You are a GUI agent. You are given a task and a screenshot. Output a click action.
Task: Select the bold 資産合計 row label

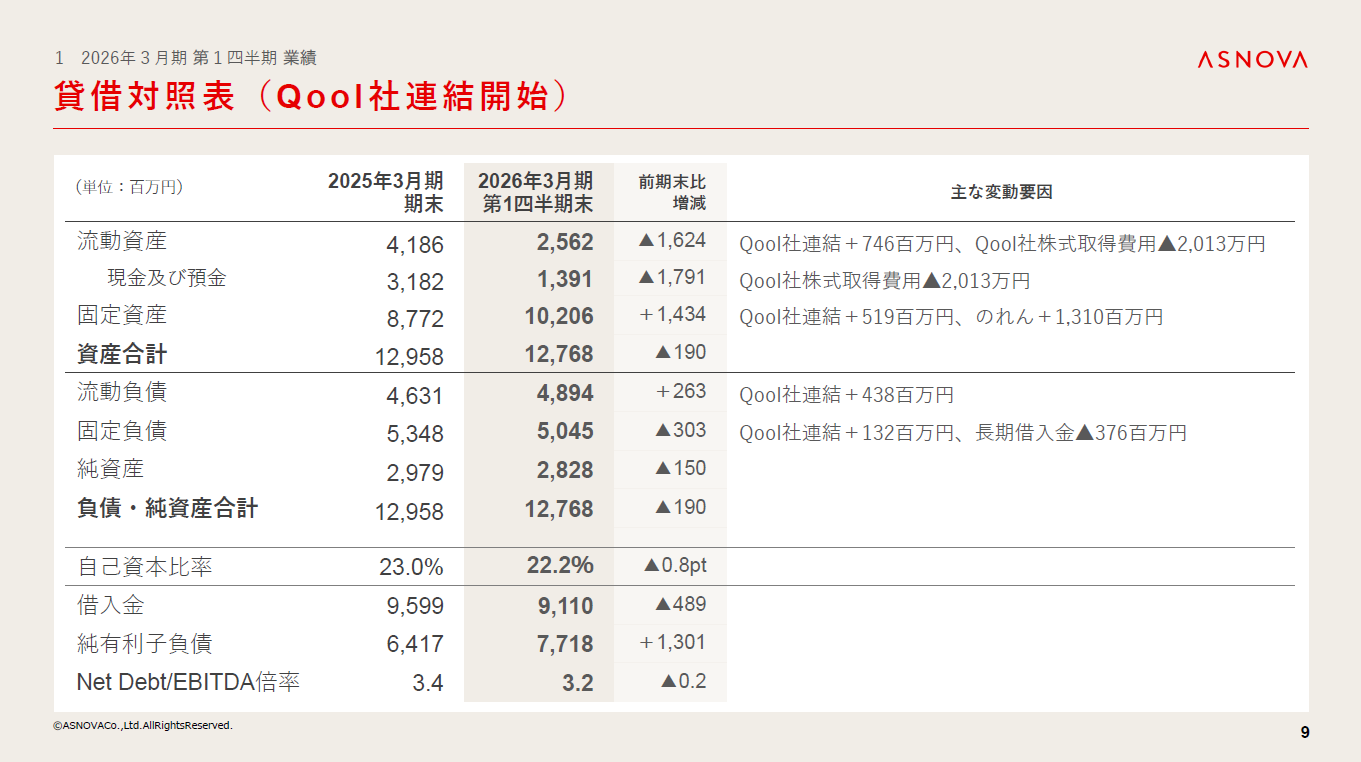122,354
